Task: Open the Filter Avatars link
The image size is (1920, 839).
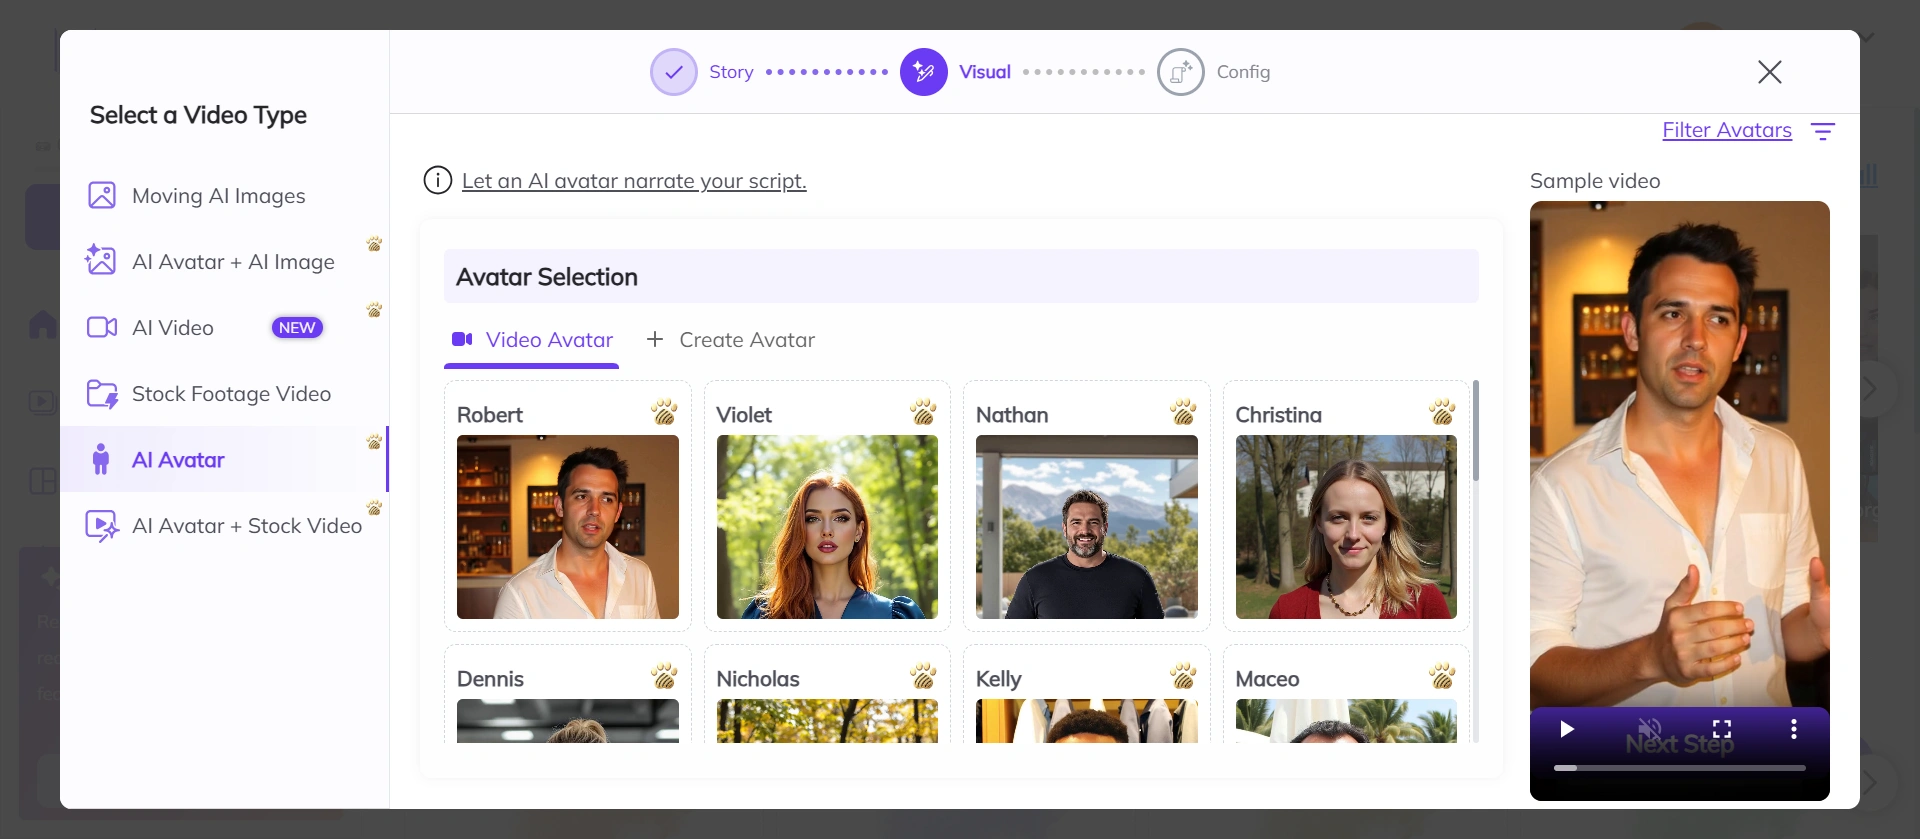Action: coord(1727,130)
